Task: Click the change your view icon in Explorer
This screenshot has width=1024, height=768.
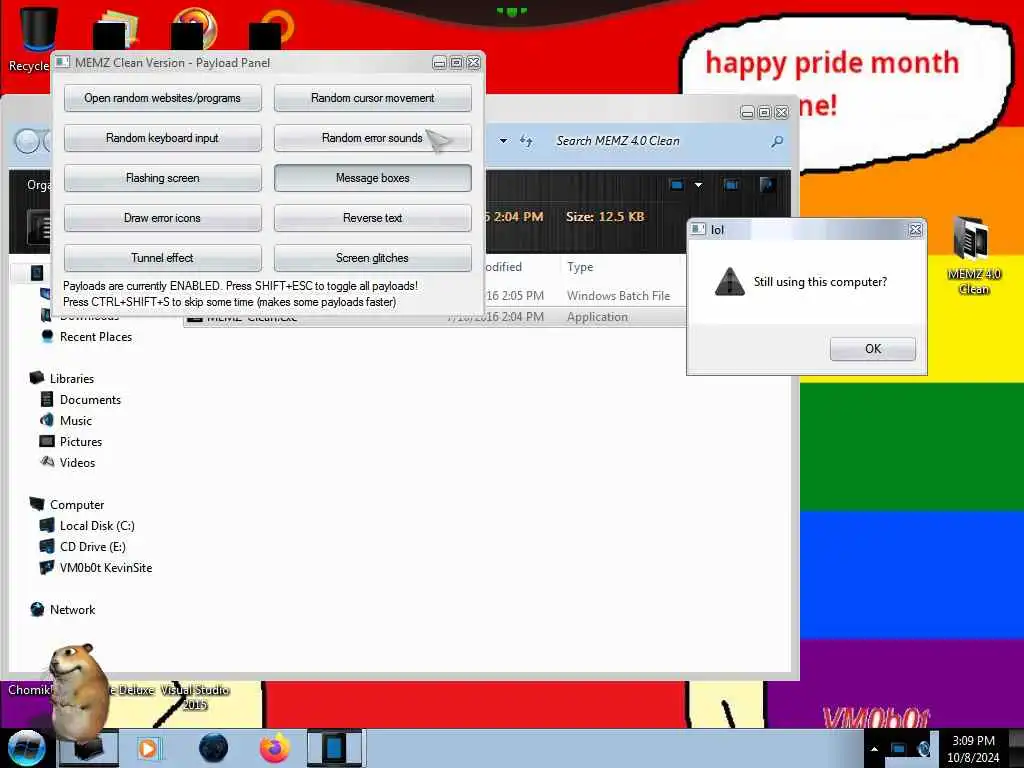Action: pyautogui.click(x=677, y=185)
